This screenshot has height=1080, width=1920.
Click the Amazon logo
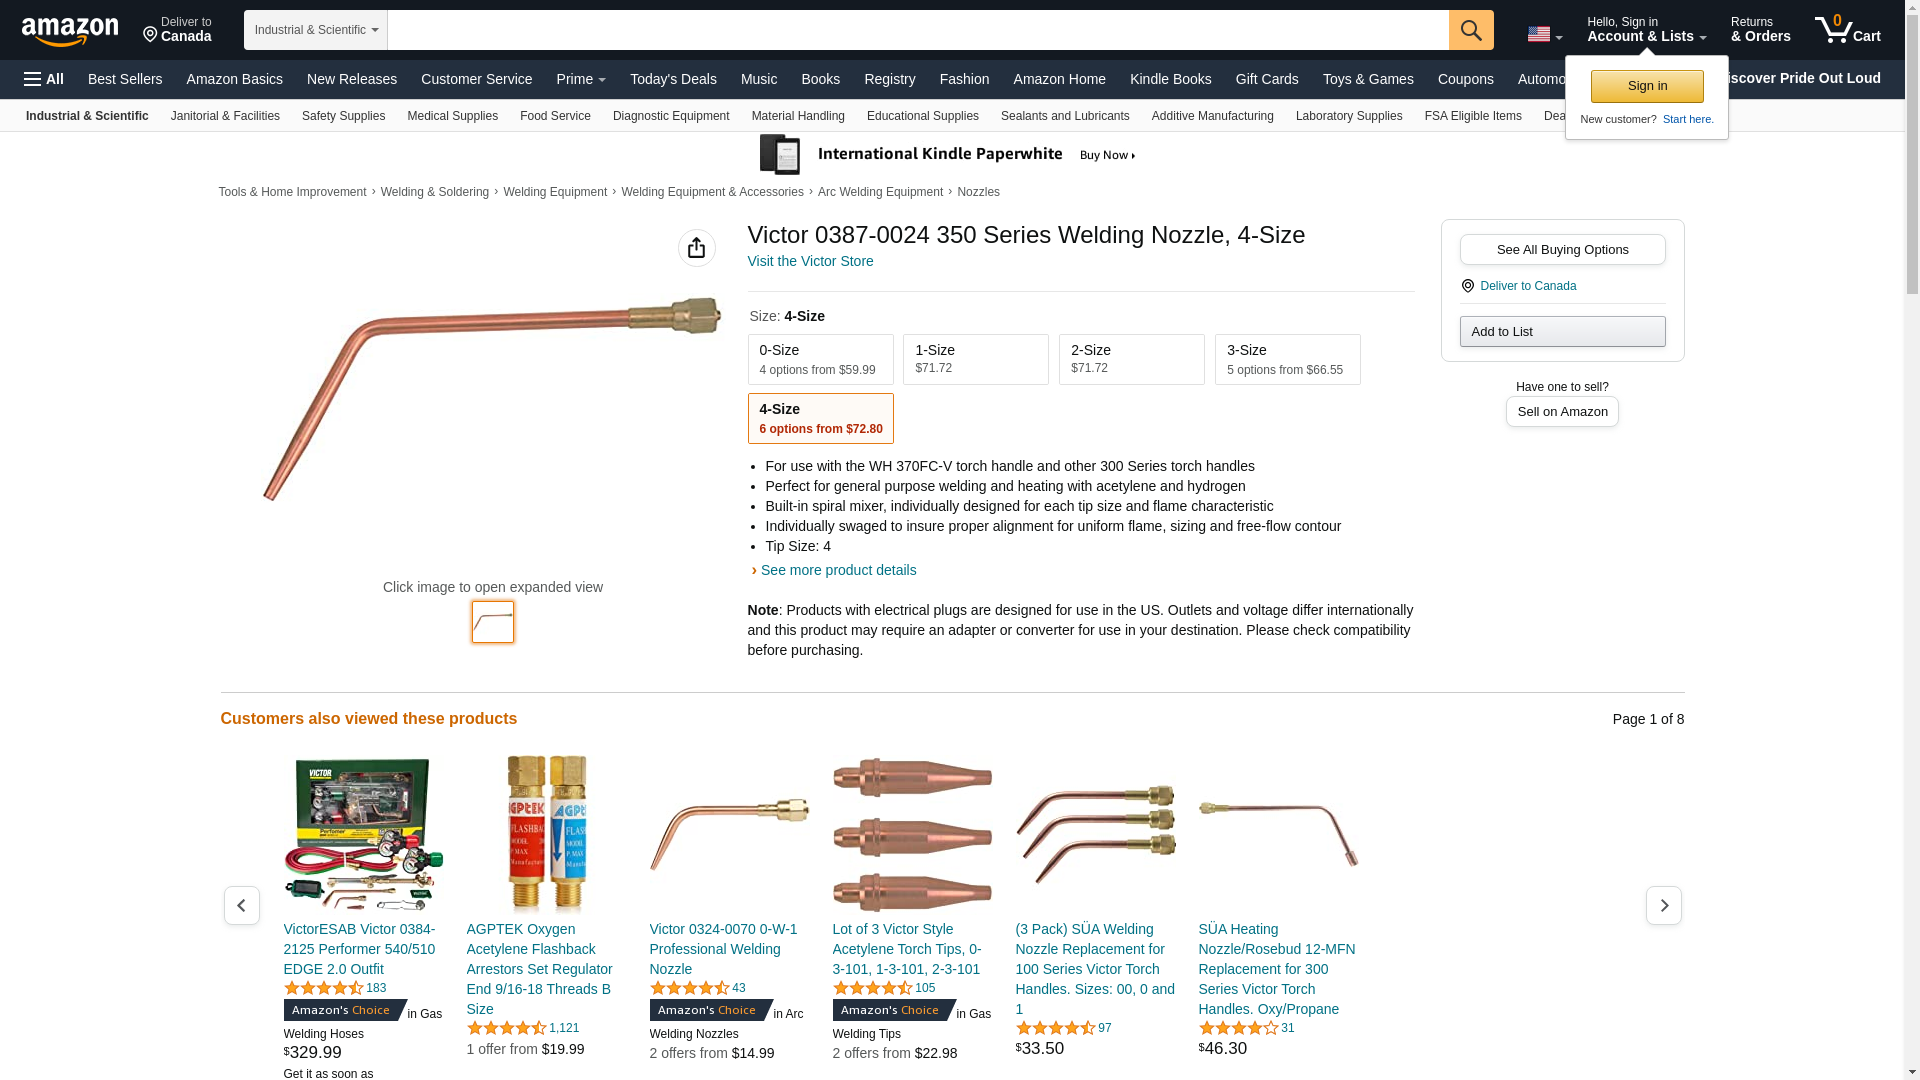(x=70, y=31)
